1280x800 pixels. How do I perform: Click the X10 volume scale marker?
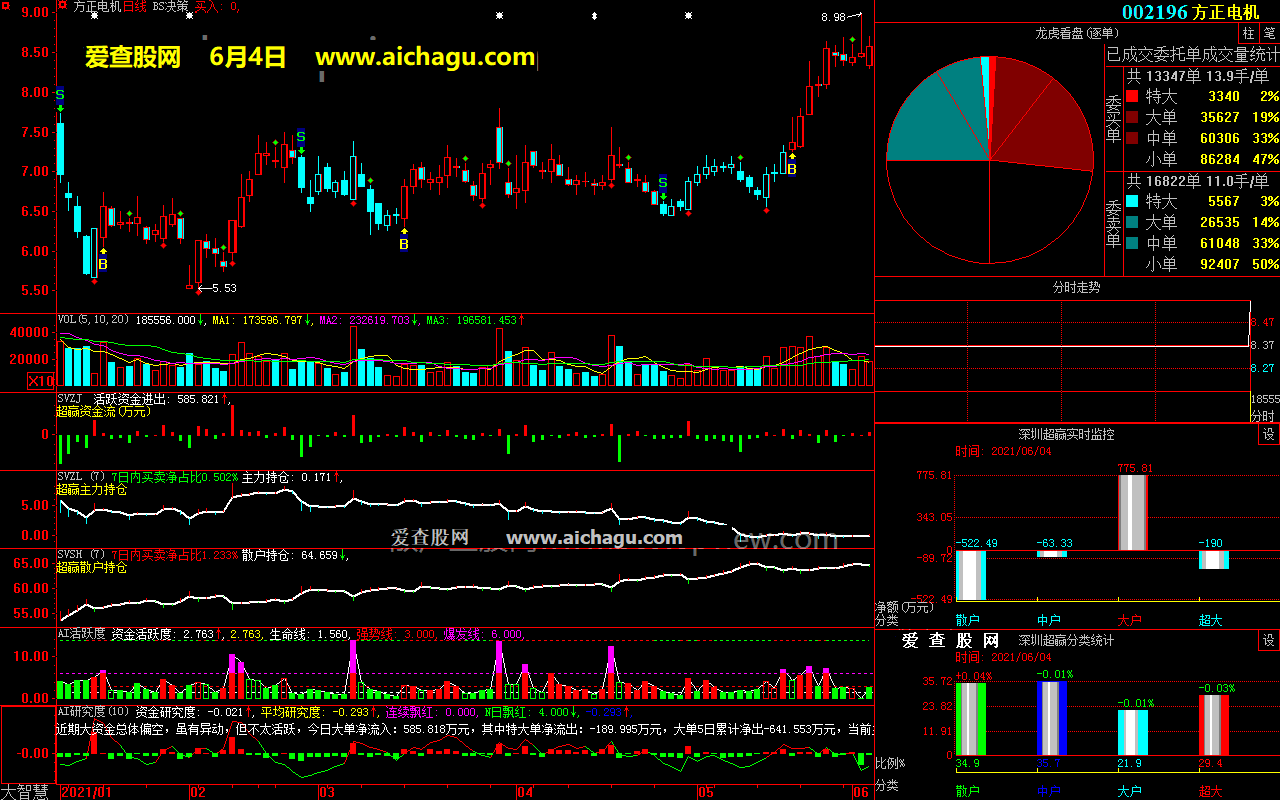41,381
